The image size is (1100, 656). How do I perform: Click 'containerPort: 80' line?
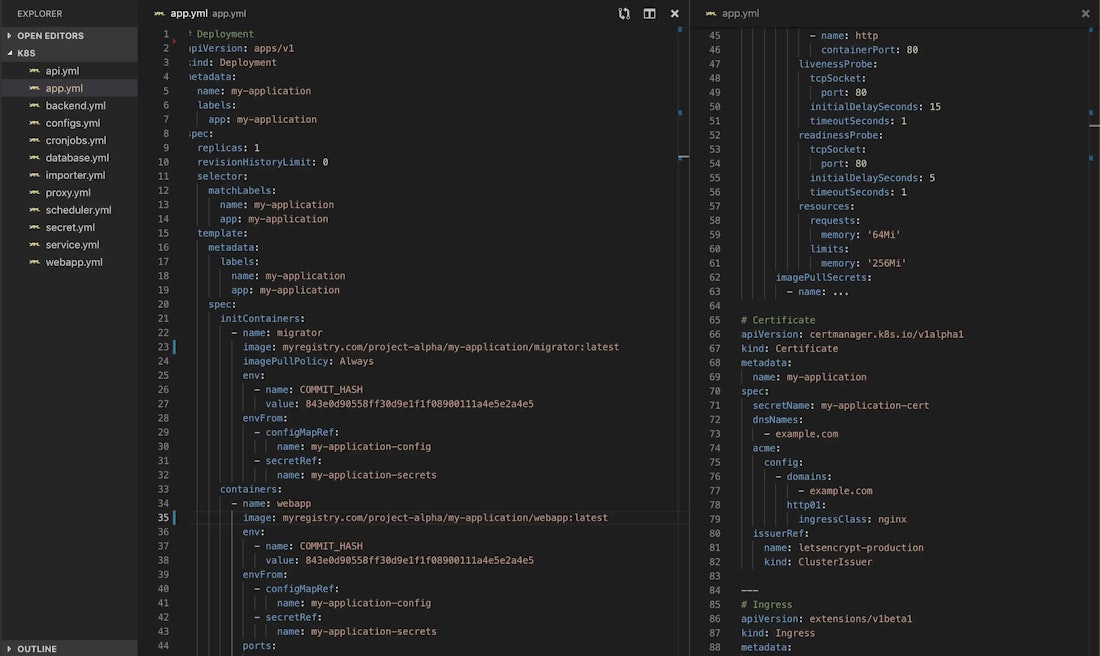point(869,50)
